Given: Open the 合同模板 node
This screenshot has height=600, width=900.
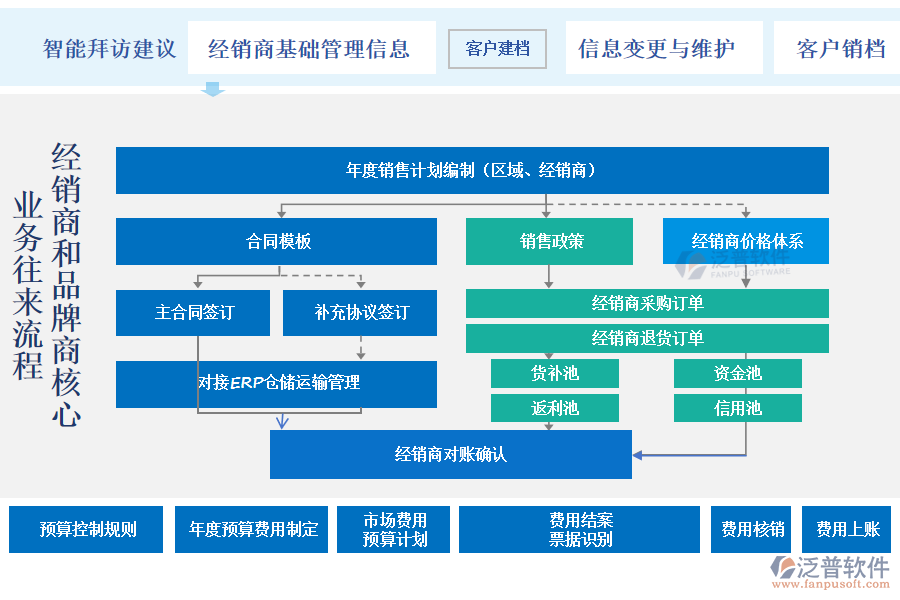Looking at the screenshot, I should click(x=277, y=241).
